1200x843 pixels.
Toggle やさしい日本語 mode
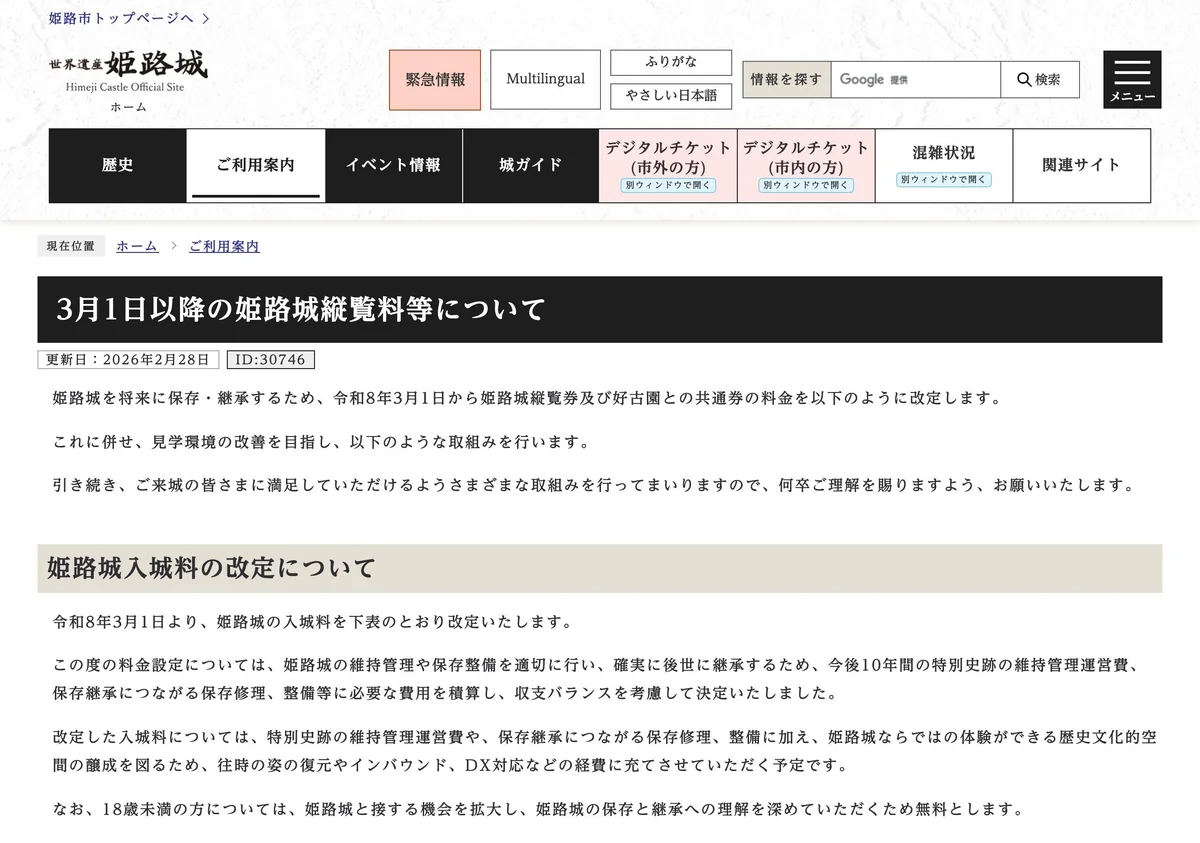tap(671, 96)
